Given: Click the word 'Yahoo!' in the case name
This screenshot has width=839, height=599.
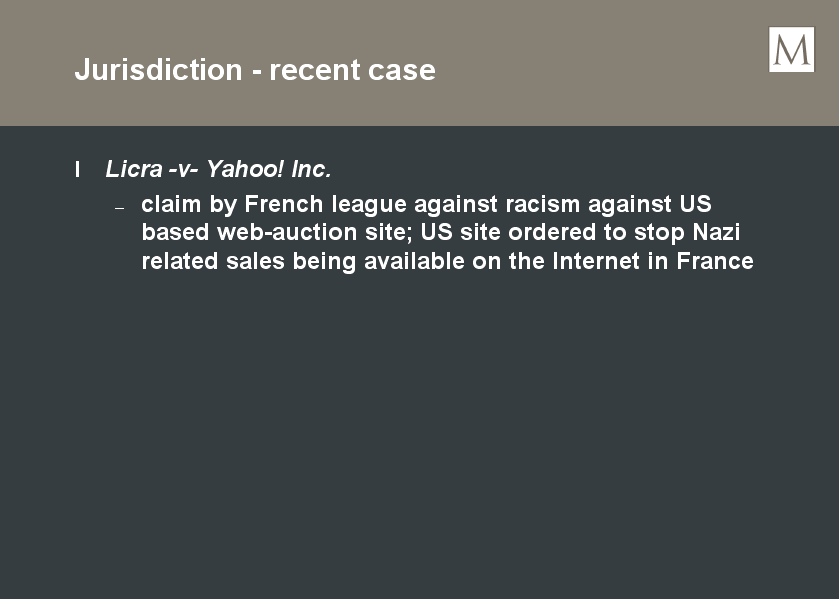Looking at the screenshot, I should pyautogui.click(x=245, y=169).
